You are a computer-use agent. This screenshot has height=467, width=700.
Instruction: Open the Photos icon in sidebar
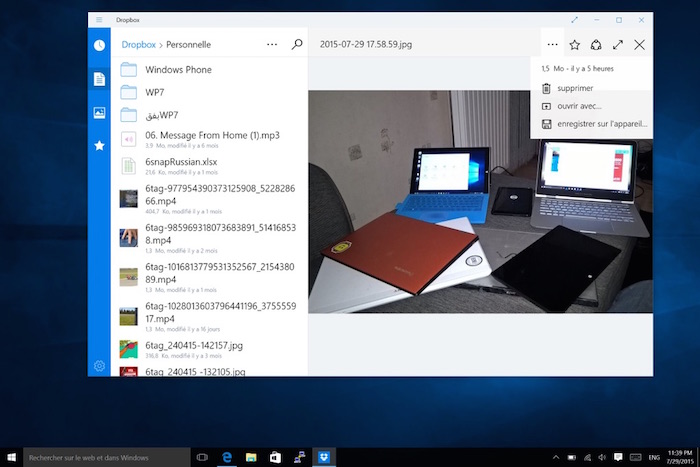(100, 112)
